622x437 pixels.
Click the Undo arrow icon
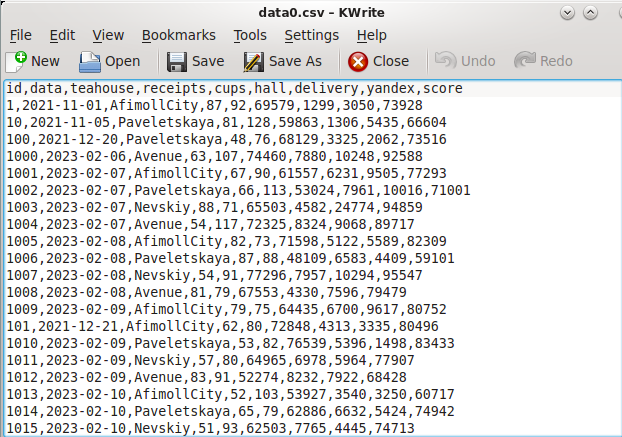(x=445, y=61)
